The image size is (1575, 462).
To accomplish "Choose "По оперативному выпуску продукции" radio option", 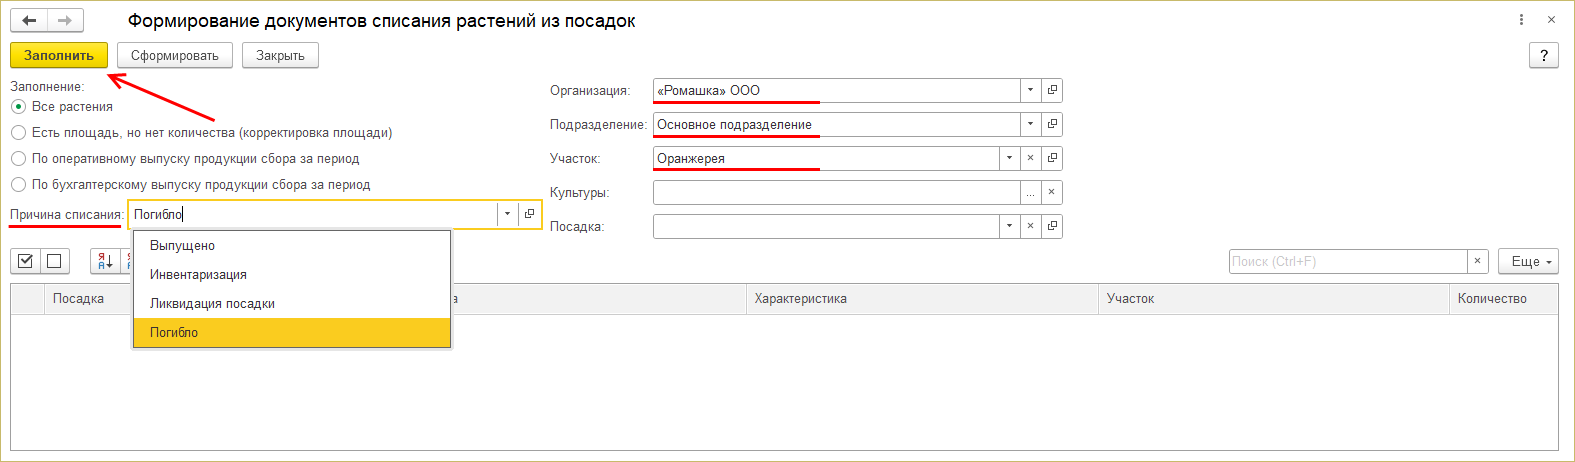I will 19,158.
